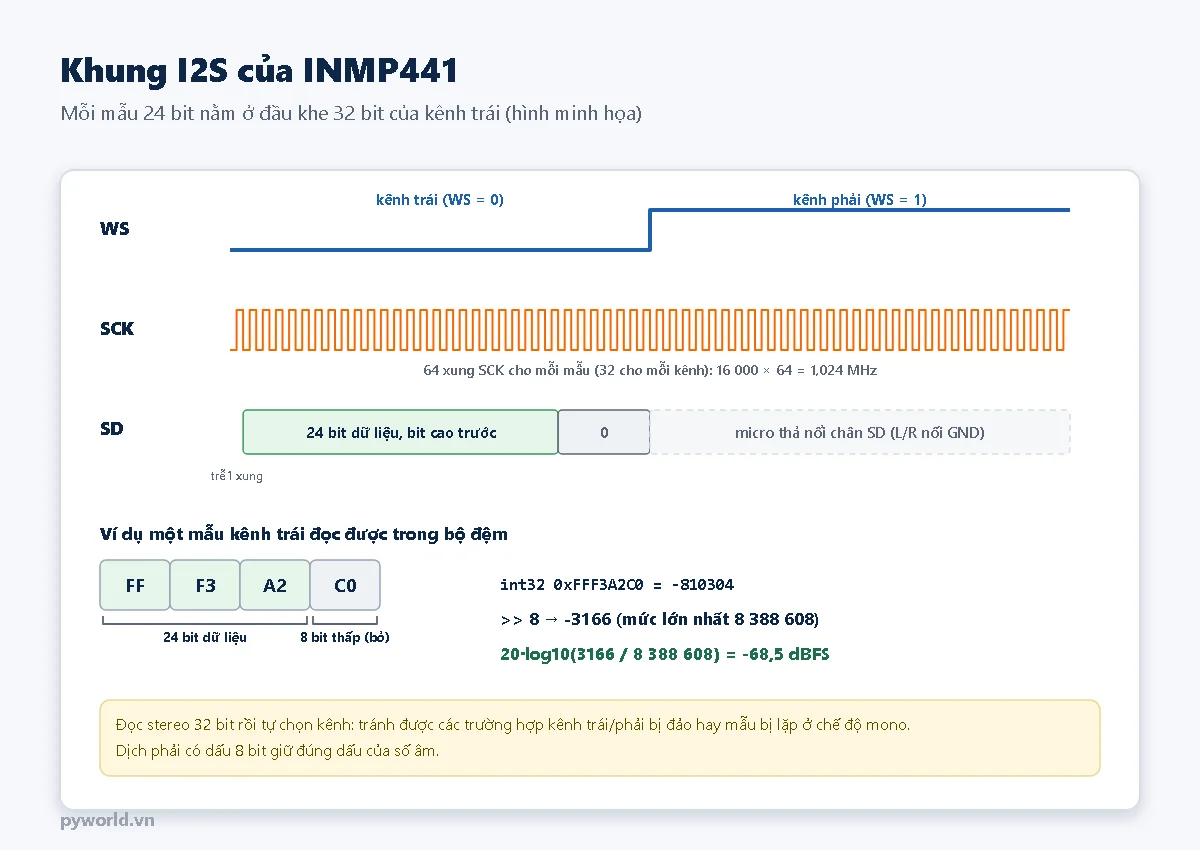Click the 'Khung I2S của INMP441' title
Image resolution: width=1200 pixels, height=850 pixels.
[x=260, y=70]
